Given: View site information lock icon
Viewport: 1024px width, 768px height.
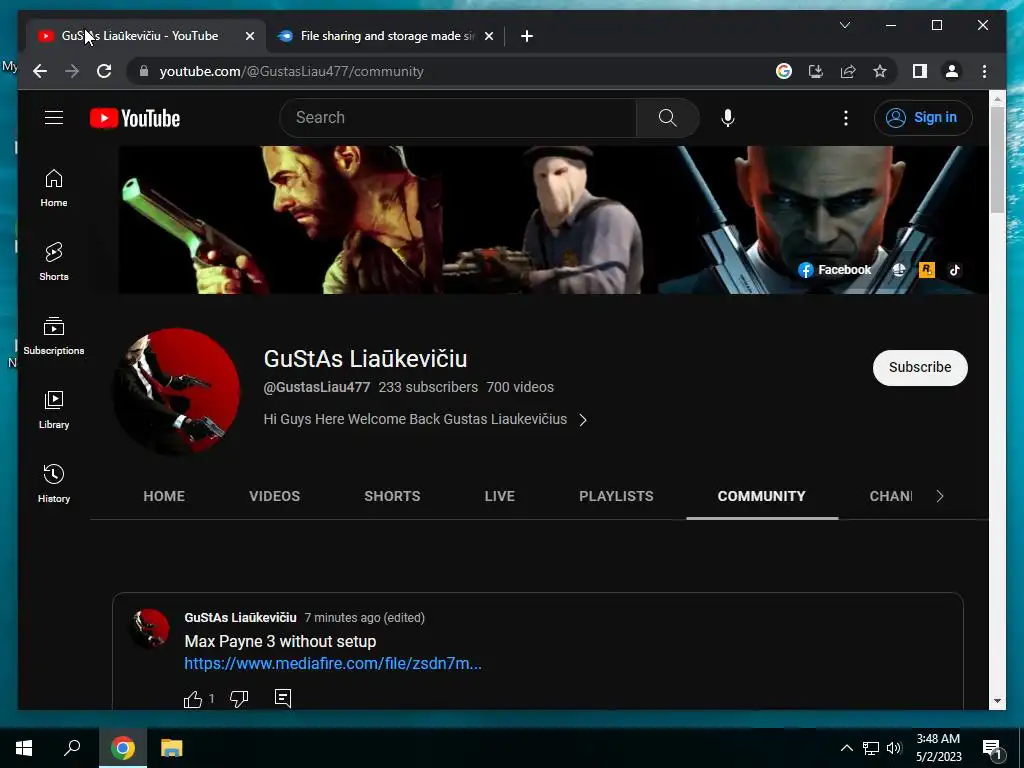Looking at the screenshot, I should 144,71.
